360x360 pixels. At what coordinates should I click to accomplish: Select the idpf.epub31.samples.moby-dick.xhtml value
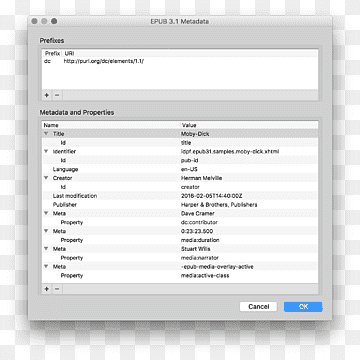coord(230,151)
